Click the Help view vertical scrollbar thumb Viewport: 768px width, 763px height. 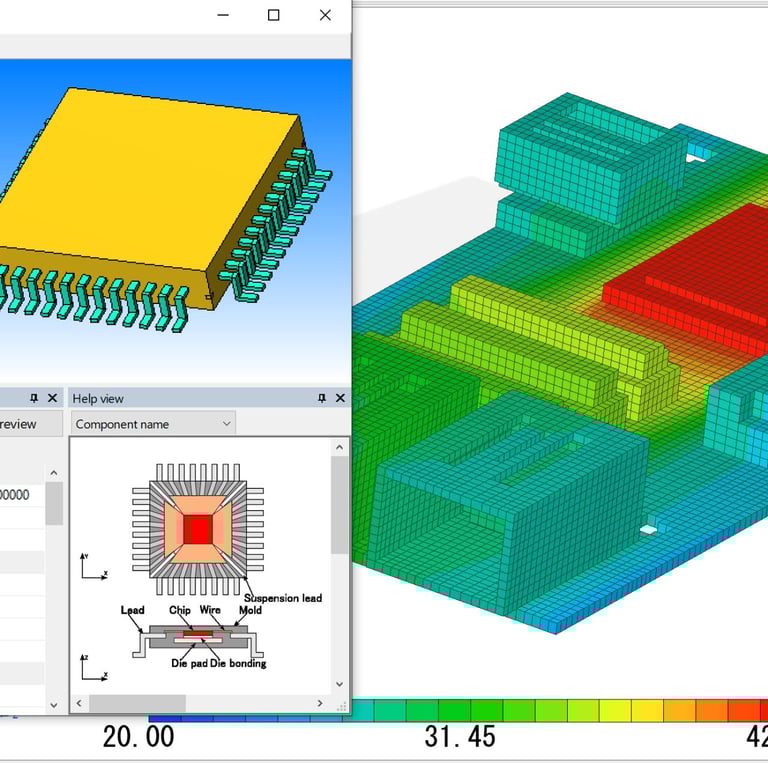pos(339,505)
